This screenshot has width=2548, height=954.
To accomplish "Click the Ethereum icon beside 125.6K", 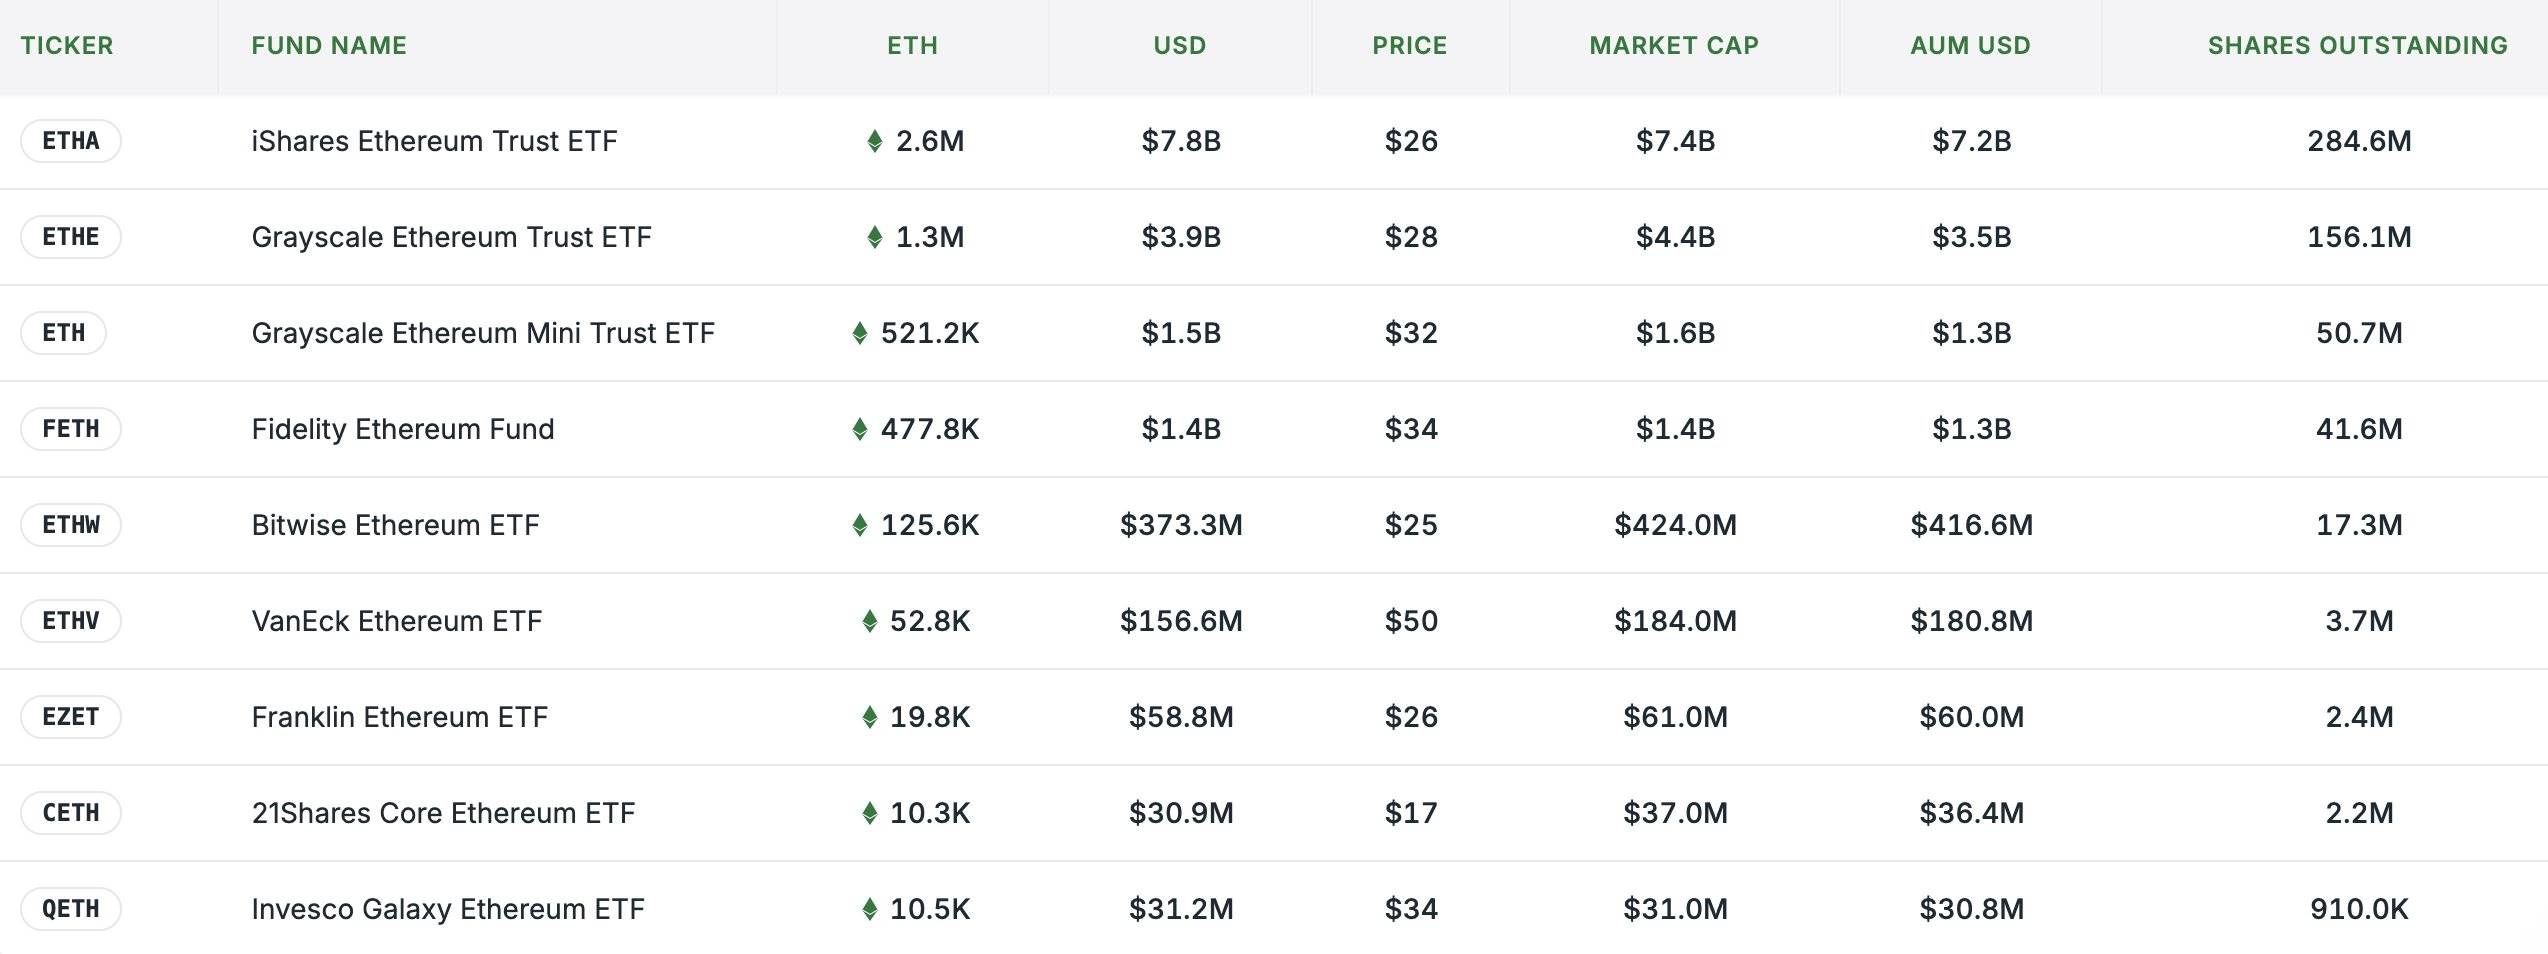I will [x=860, y=525].
